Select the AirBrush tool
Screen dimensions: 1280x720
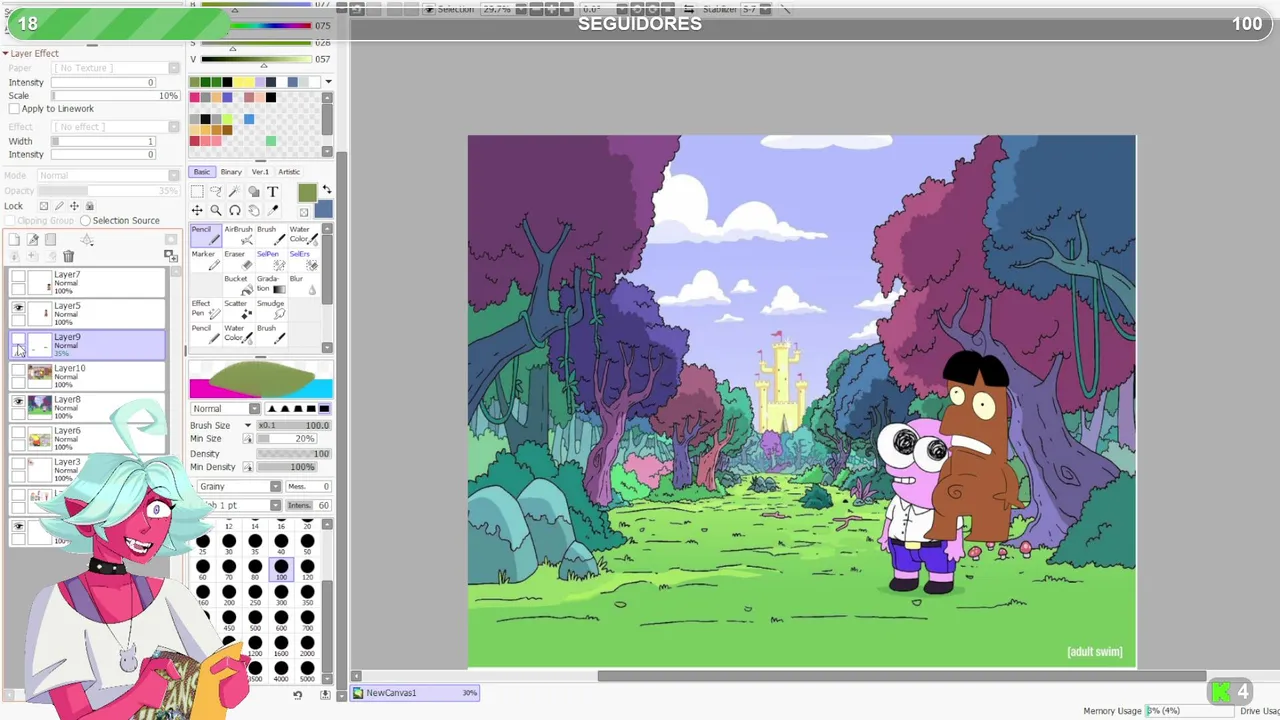coord(238,236)
